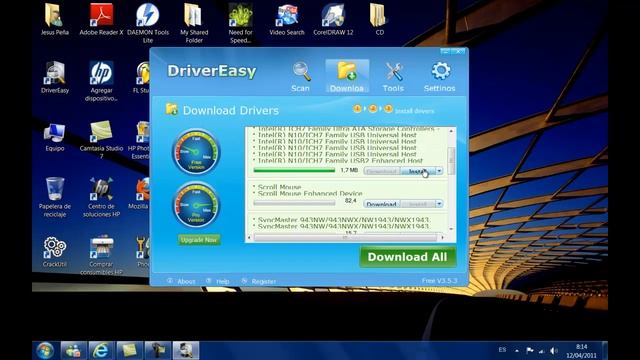This screenshot has height=360, width=640.
Task: Expand dropdown arrow beside Scroll Mouse Download
Action: click(x=439, y=204)
